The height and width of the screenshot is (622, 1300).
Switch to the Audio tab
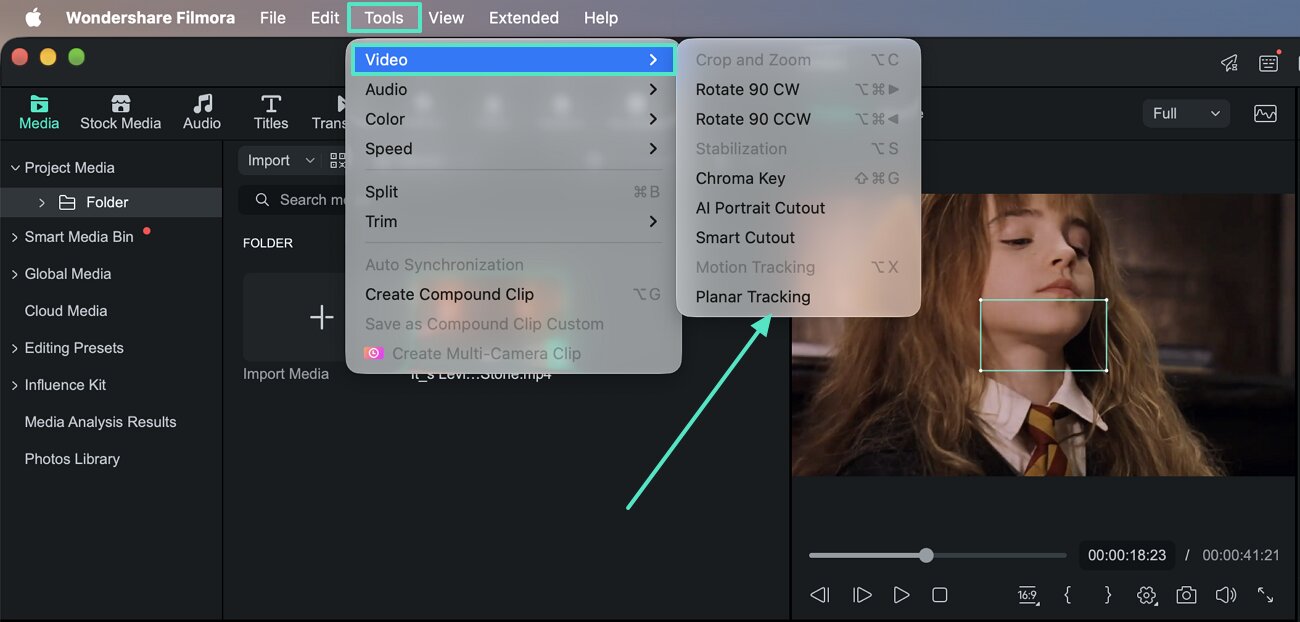click(202, 112)
